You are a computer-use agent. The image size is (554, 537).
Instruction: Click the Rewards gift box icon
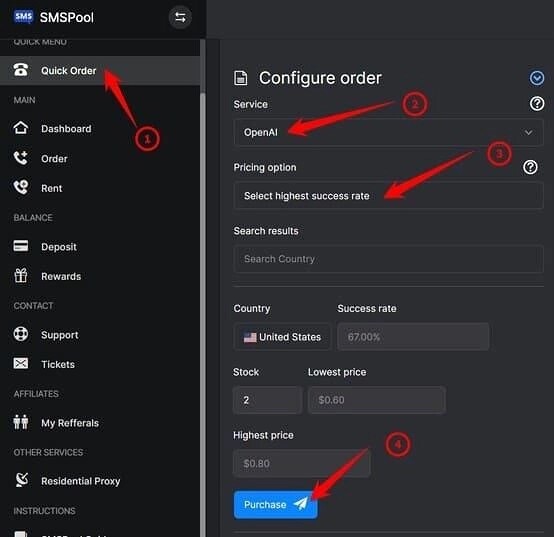click(x=20, y=276)
